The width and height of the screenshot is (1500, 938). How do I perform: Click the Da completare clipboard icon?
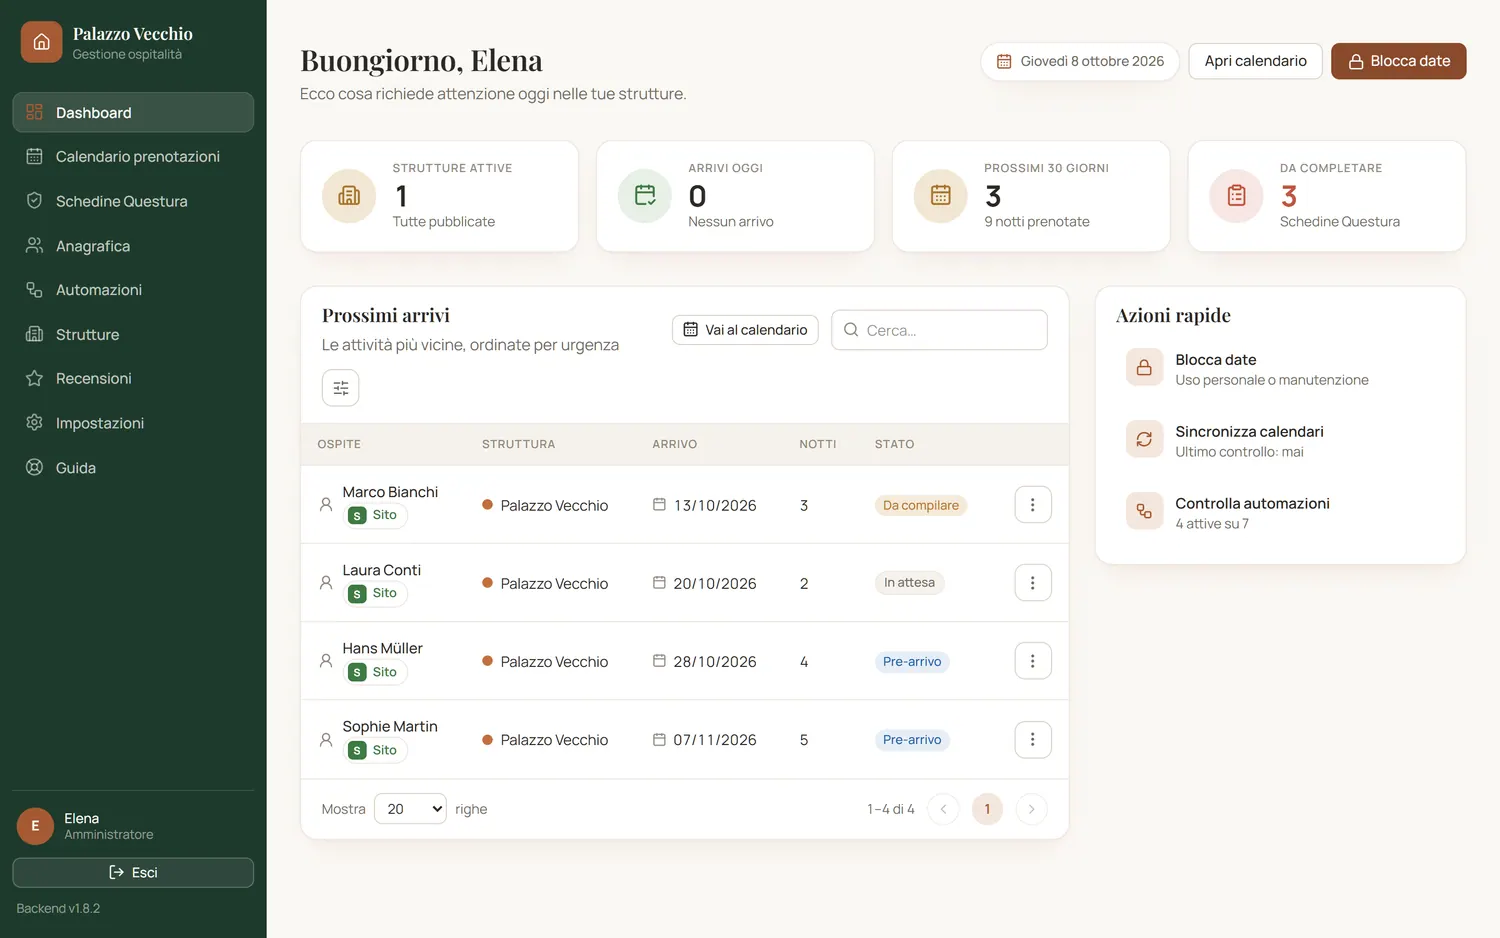(1237, 196)
